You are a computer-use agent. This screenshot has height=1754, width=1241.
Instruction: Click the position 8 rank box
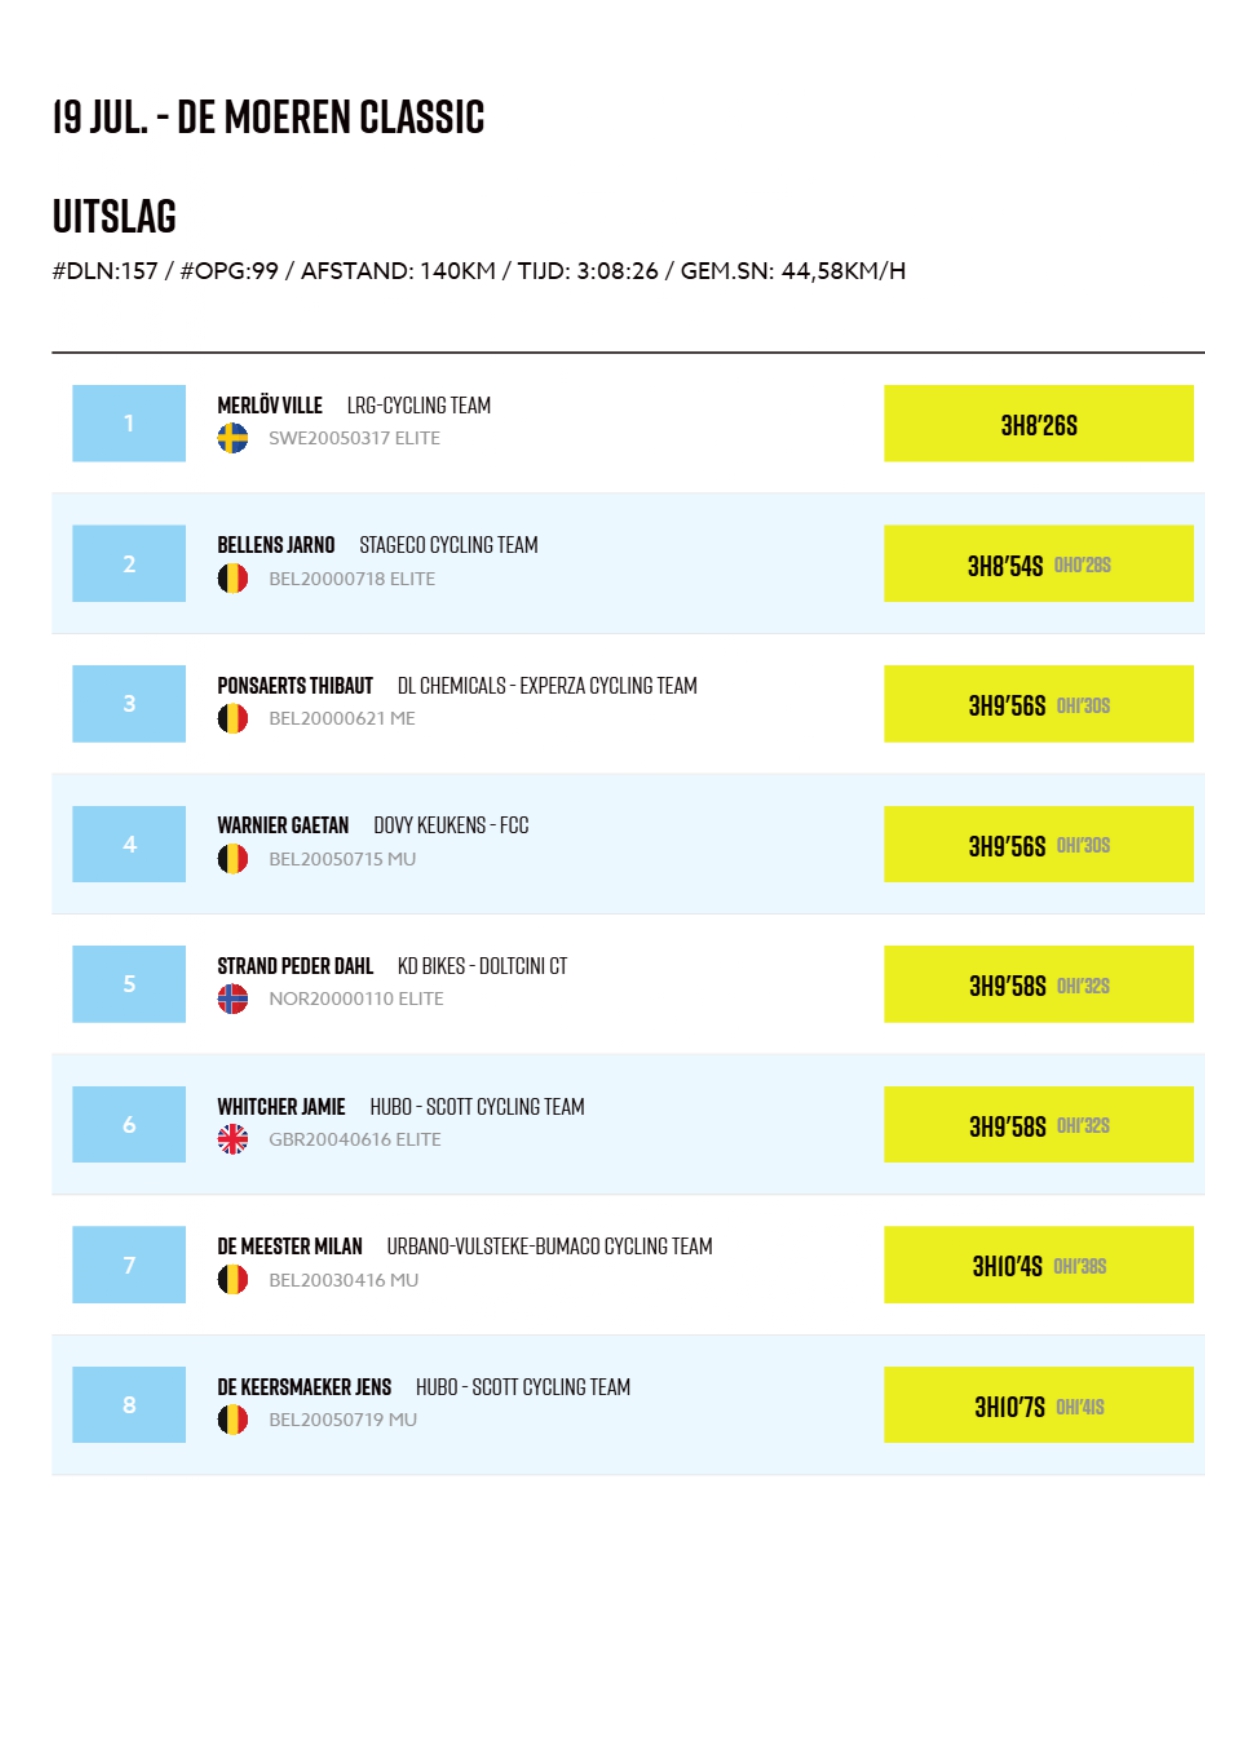[x=129, y=1404]
